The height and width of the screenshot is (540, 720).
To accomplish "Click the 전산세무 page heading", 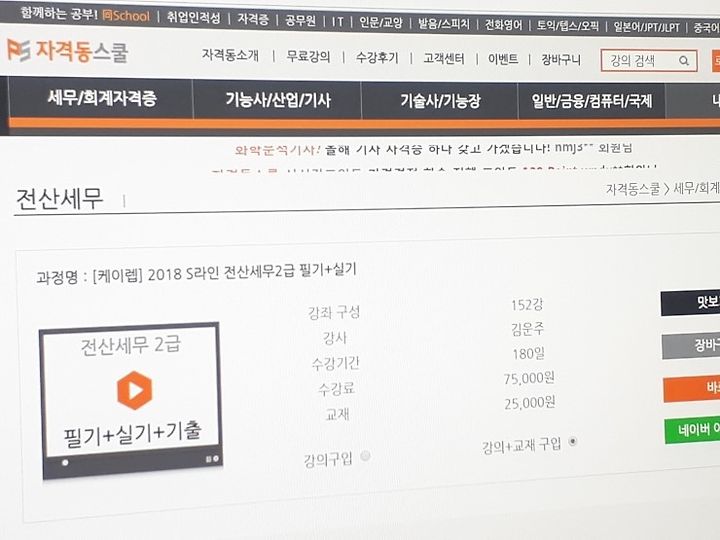I will tap(59, 199).
